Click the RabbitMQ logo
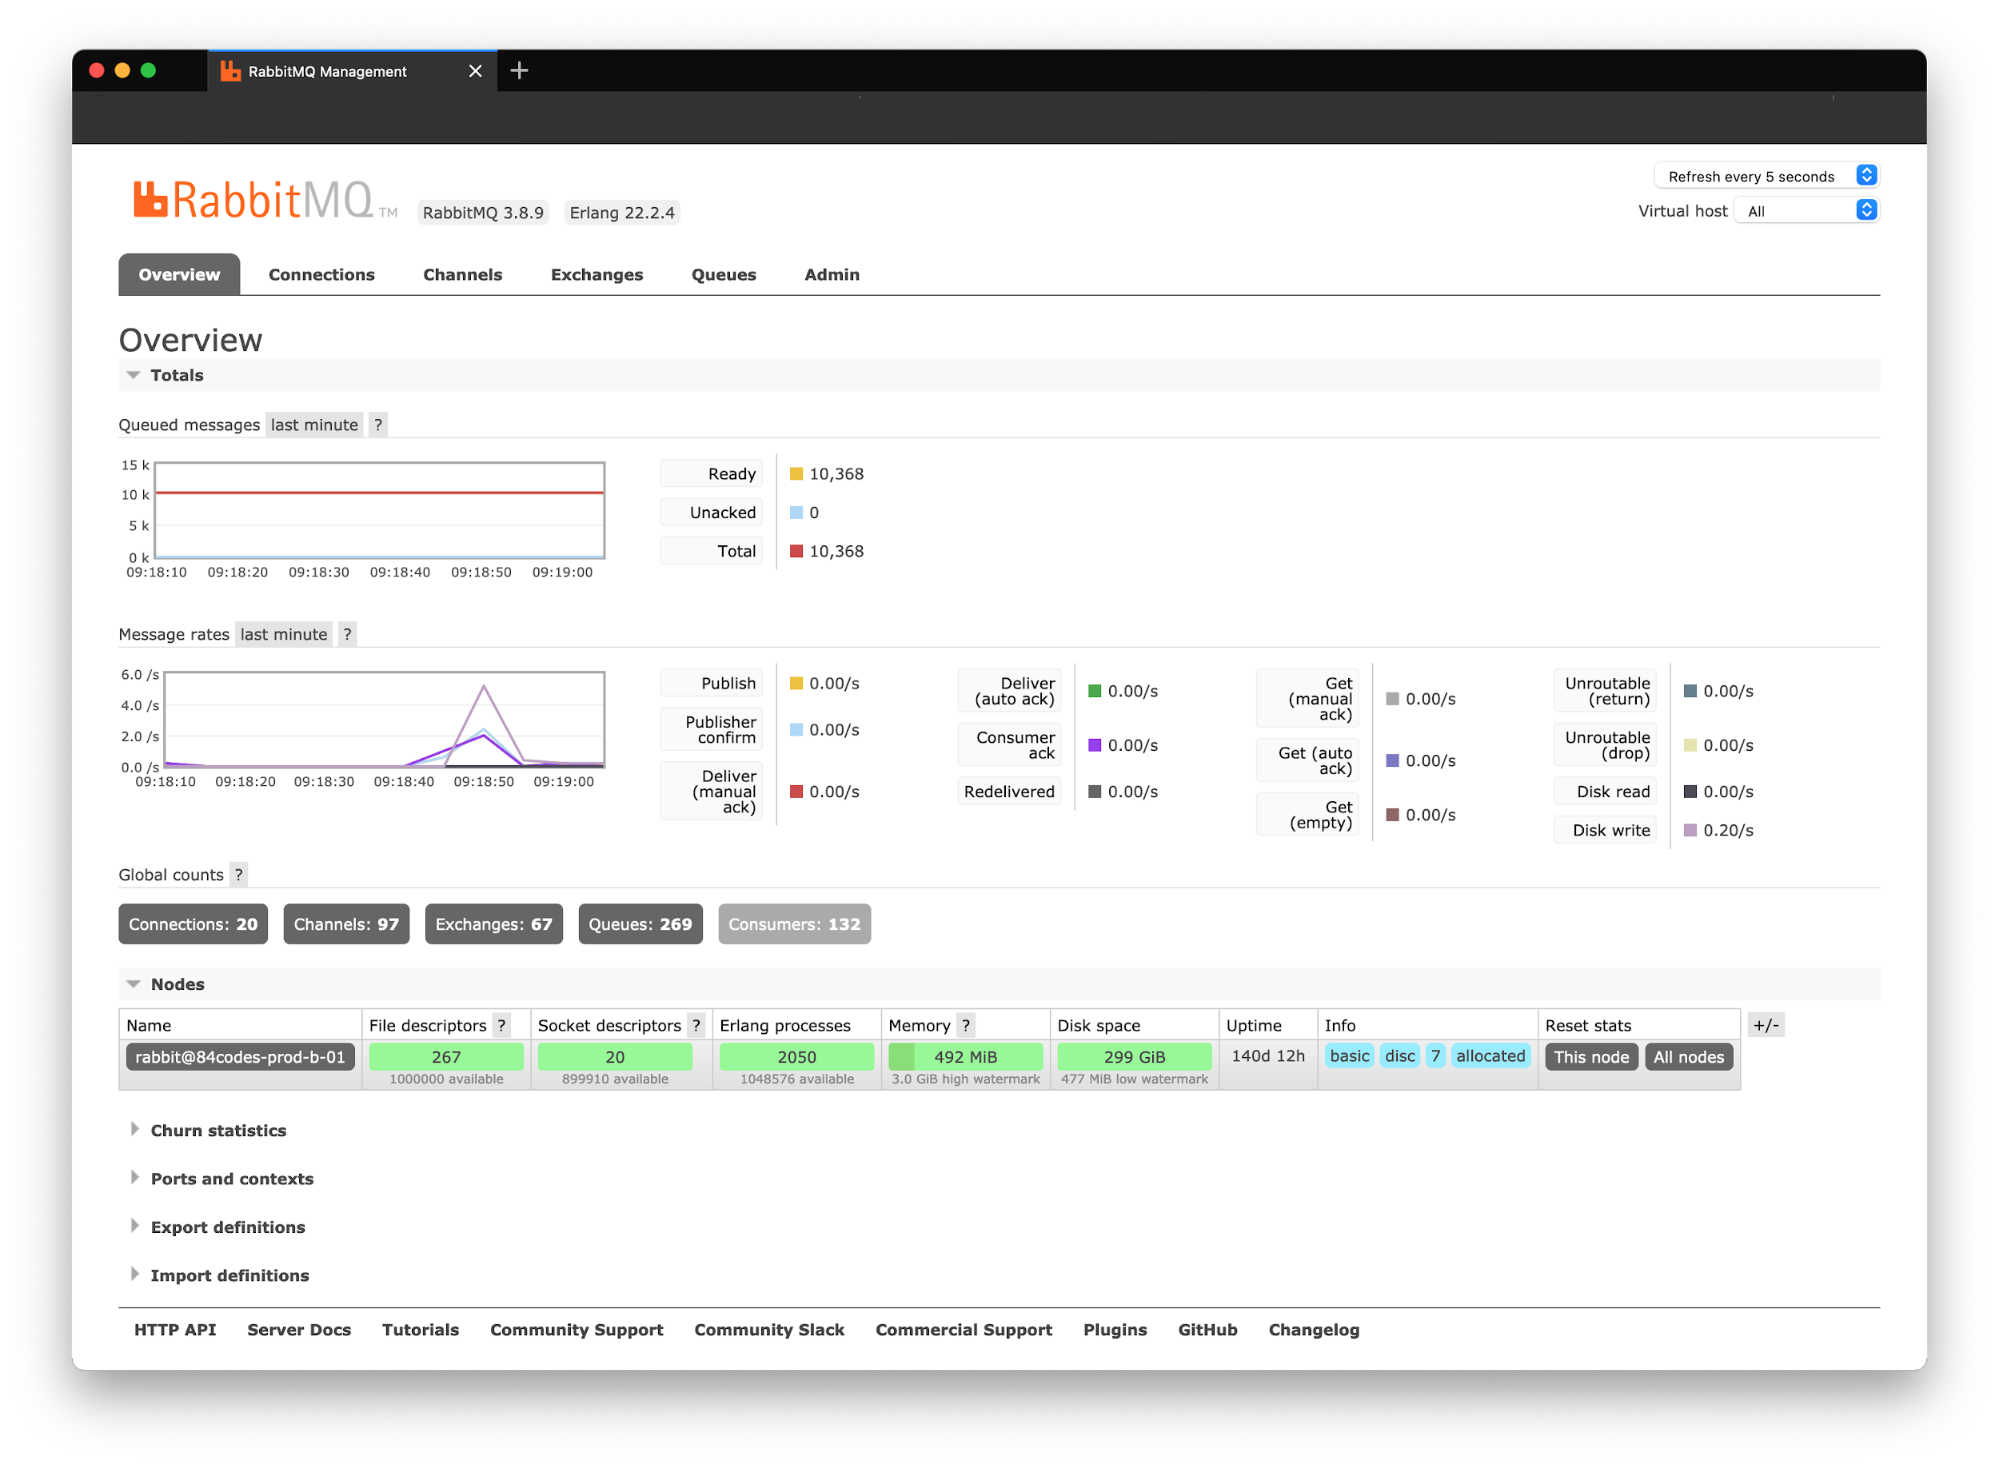Screen dimensions: 1999x1466 point(254,200)
